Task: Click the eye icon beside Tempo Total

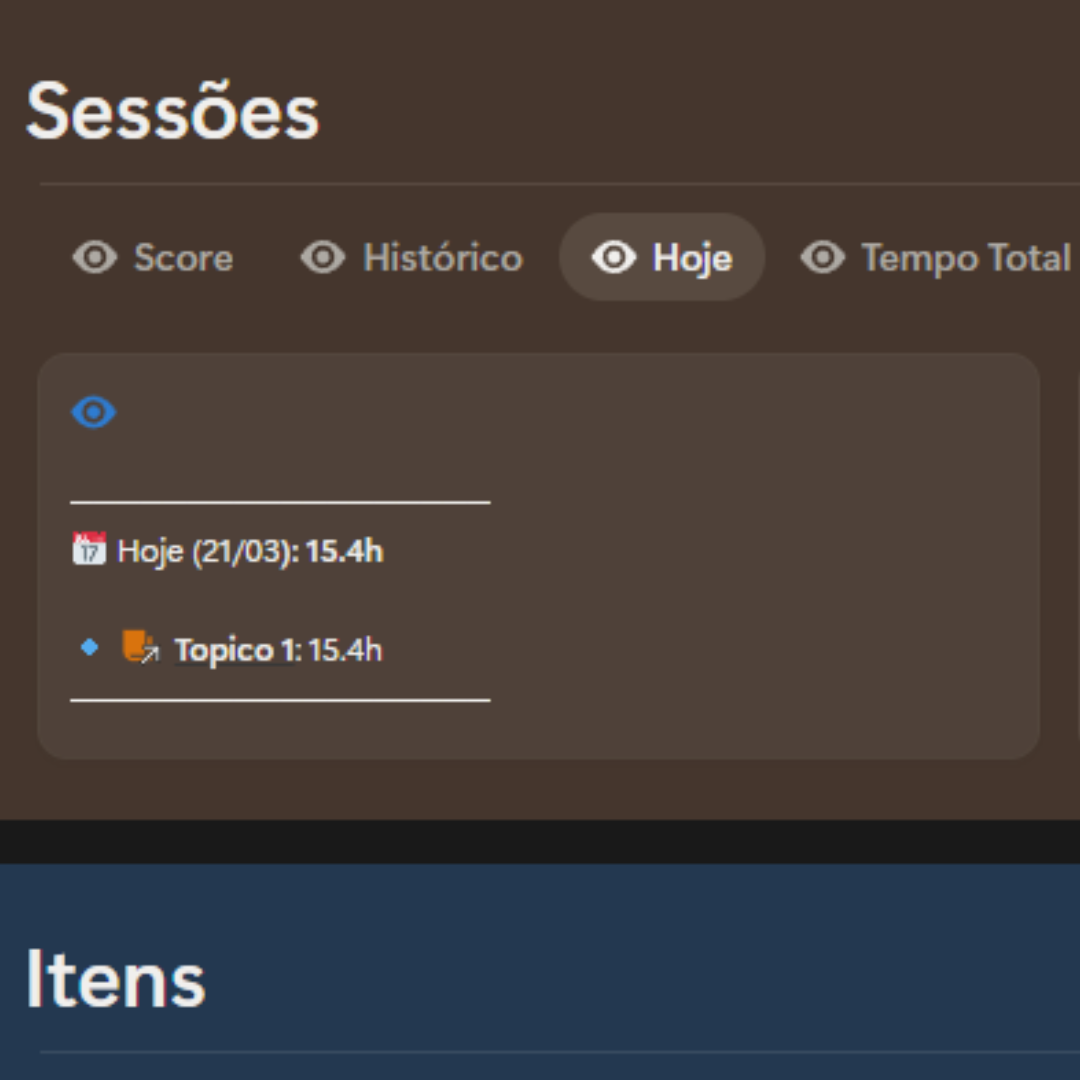Action: pos(823,258)
